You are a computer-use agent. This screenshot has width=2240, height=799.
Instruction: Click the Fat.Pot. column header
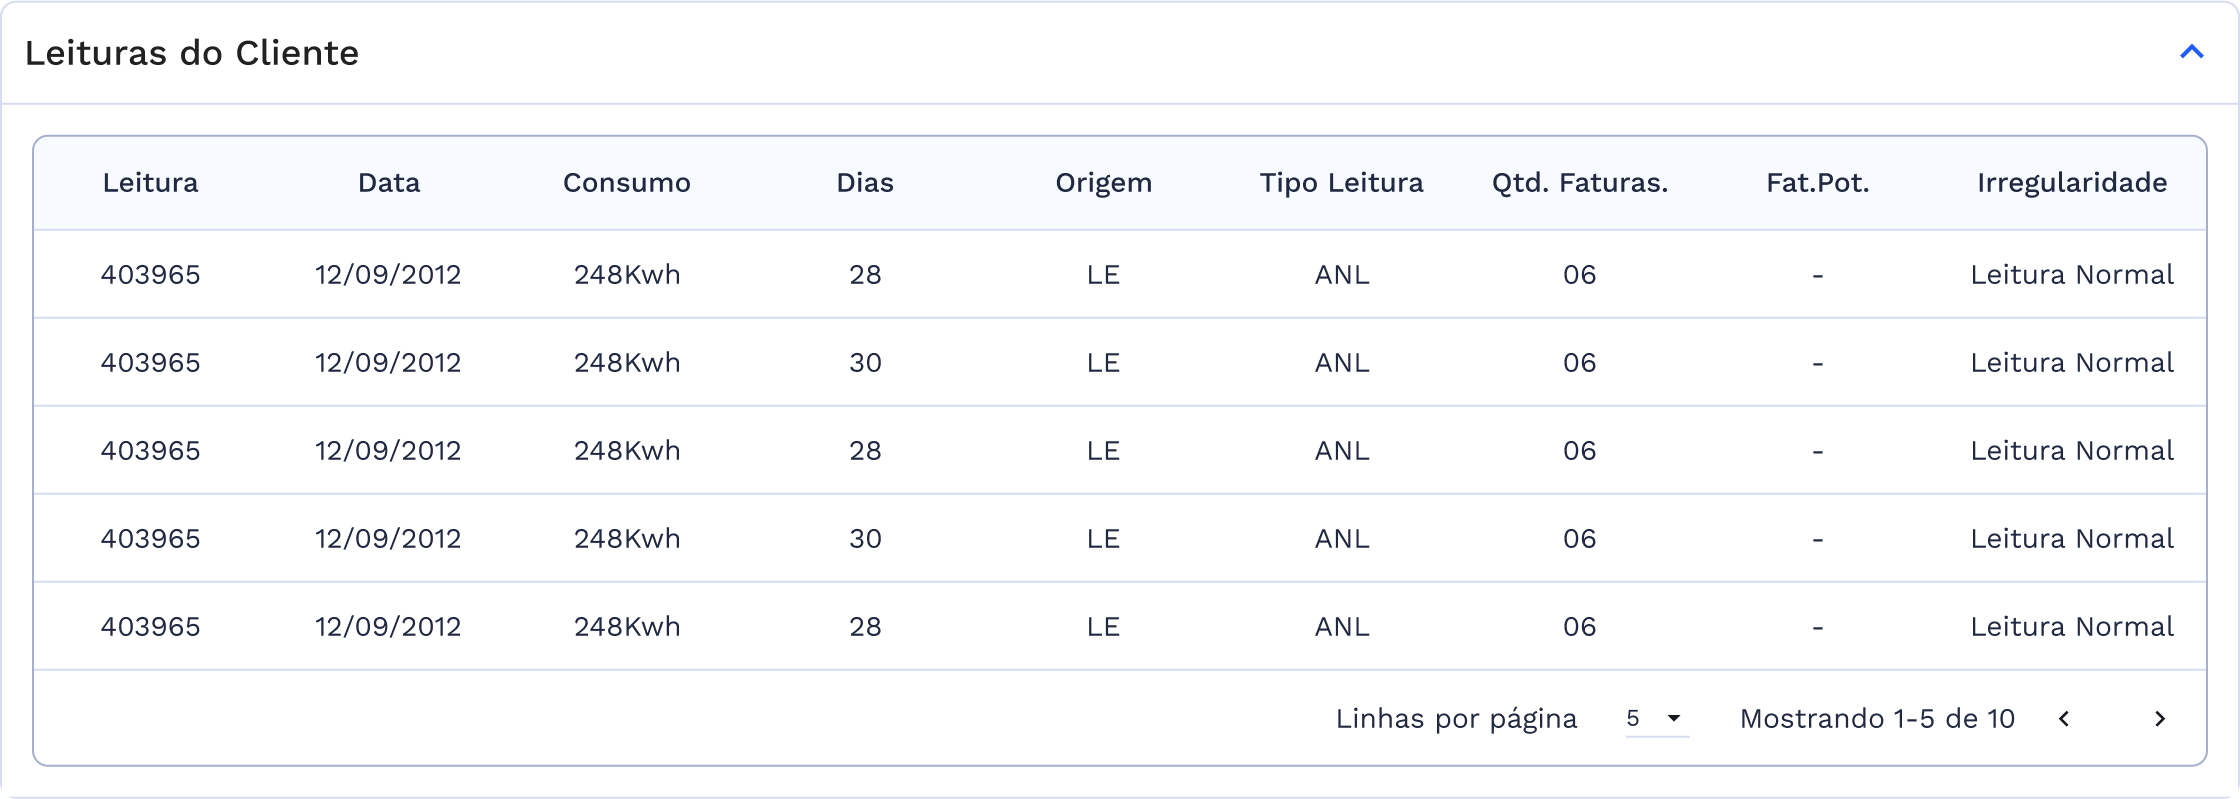pyautogui.click(x=1817, y=183)
